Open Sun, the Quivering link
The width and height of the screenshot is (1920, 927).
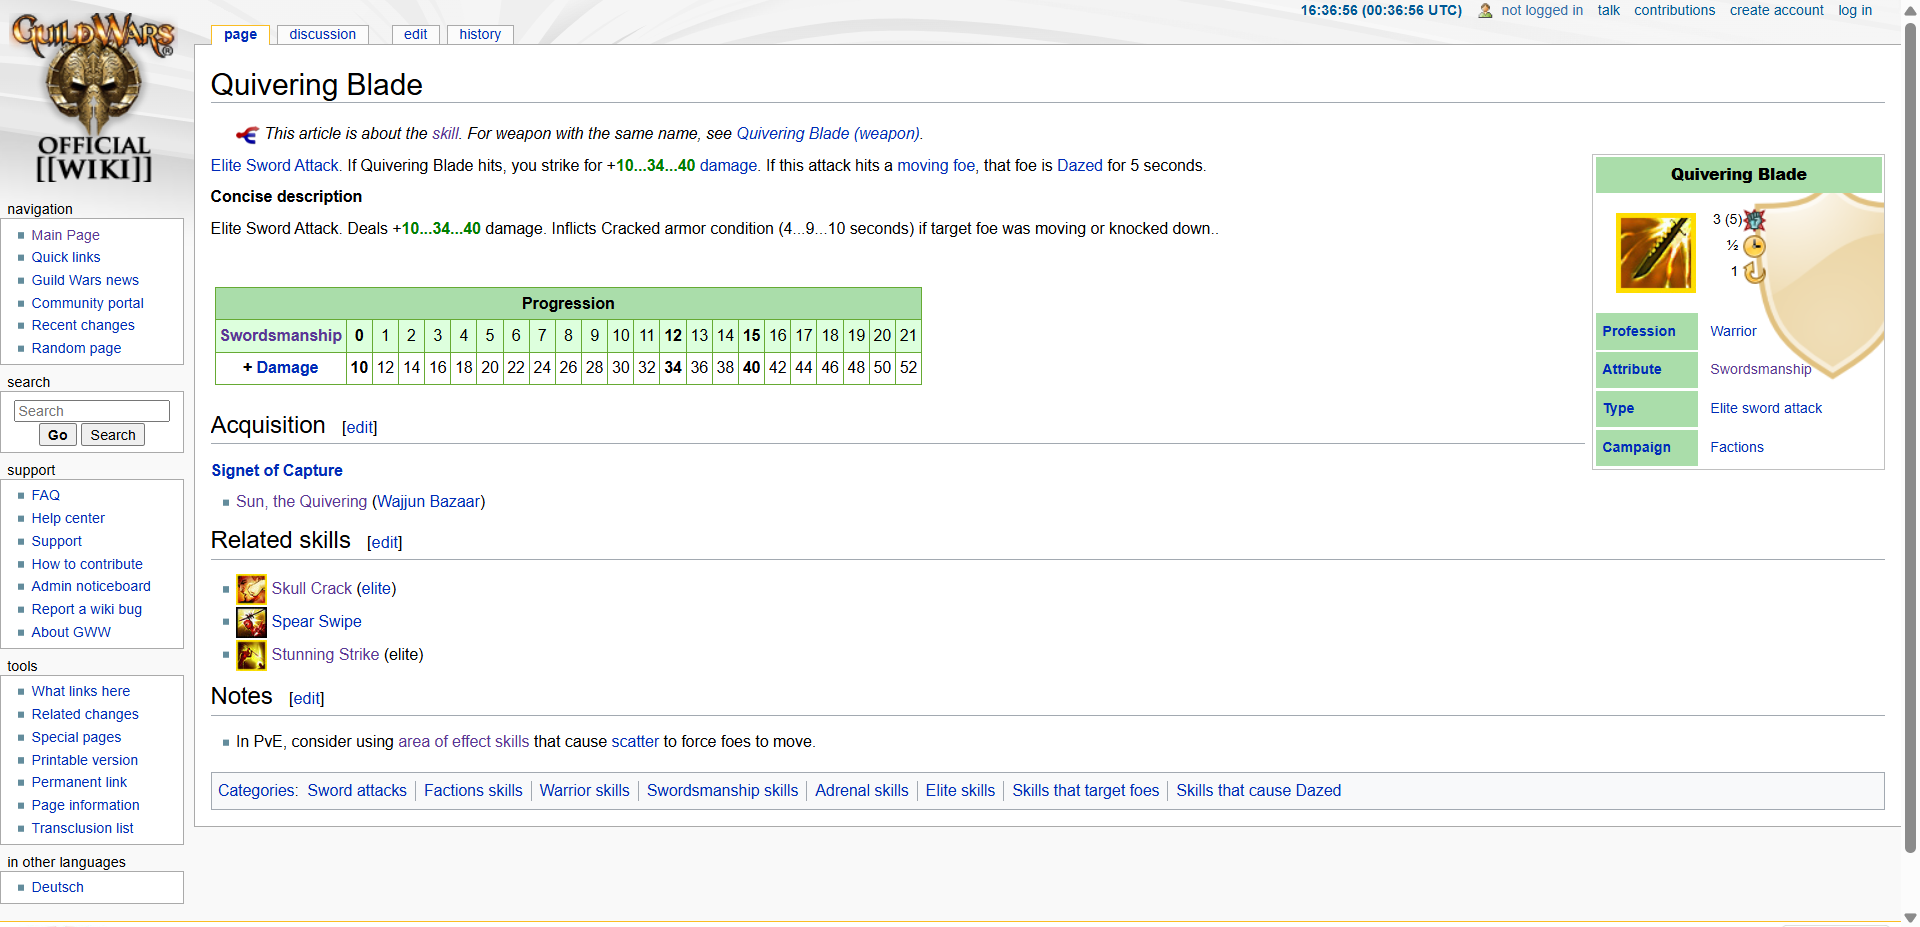click(x=302, y=501)
